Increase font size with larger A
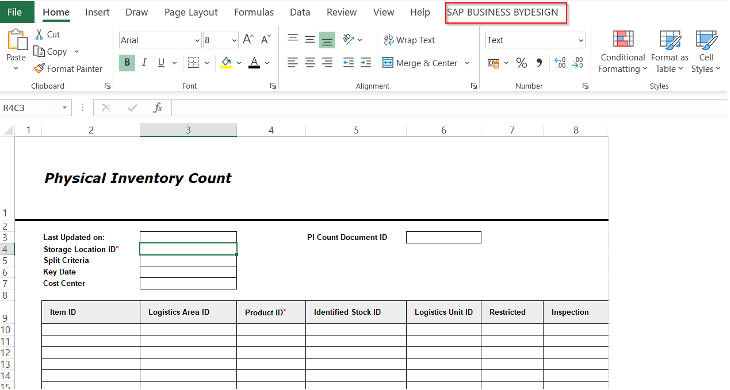The height and width of the screenshot is (390, 730). coord(248,40)
